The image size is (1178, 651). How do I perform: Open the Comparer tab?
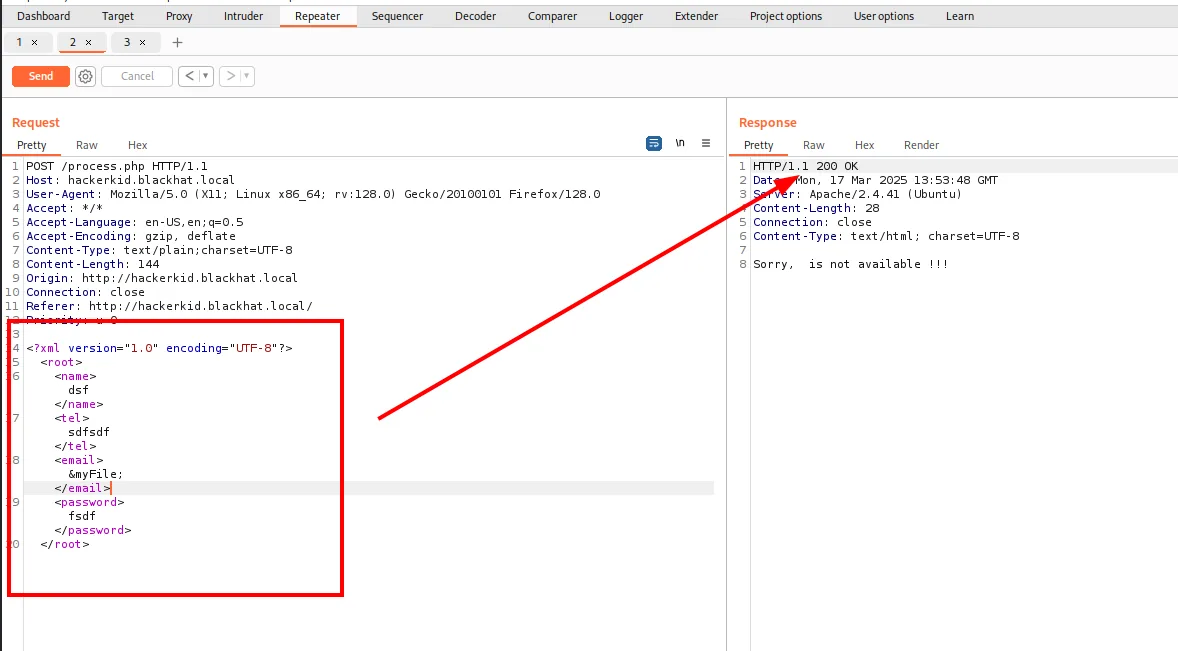point(552,16)
